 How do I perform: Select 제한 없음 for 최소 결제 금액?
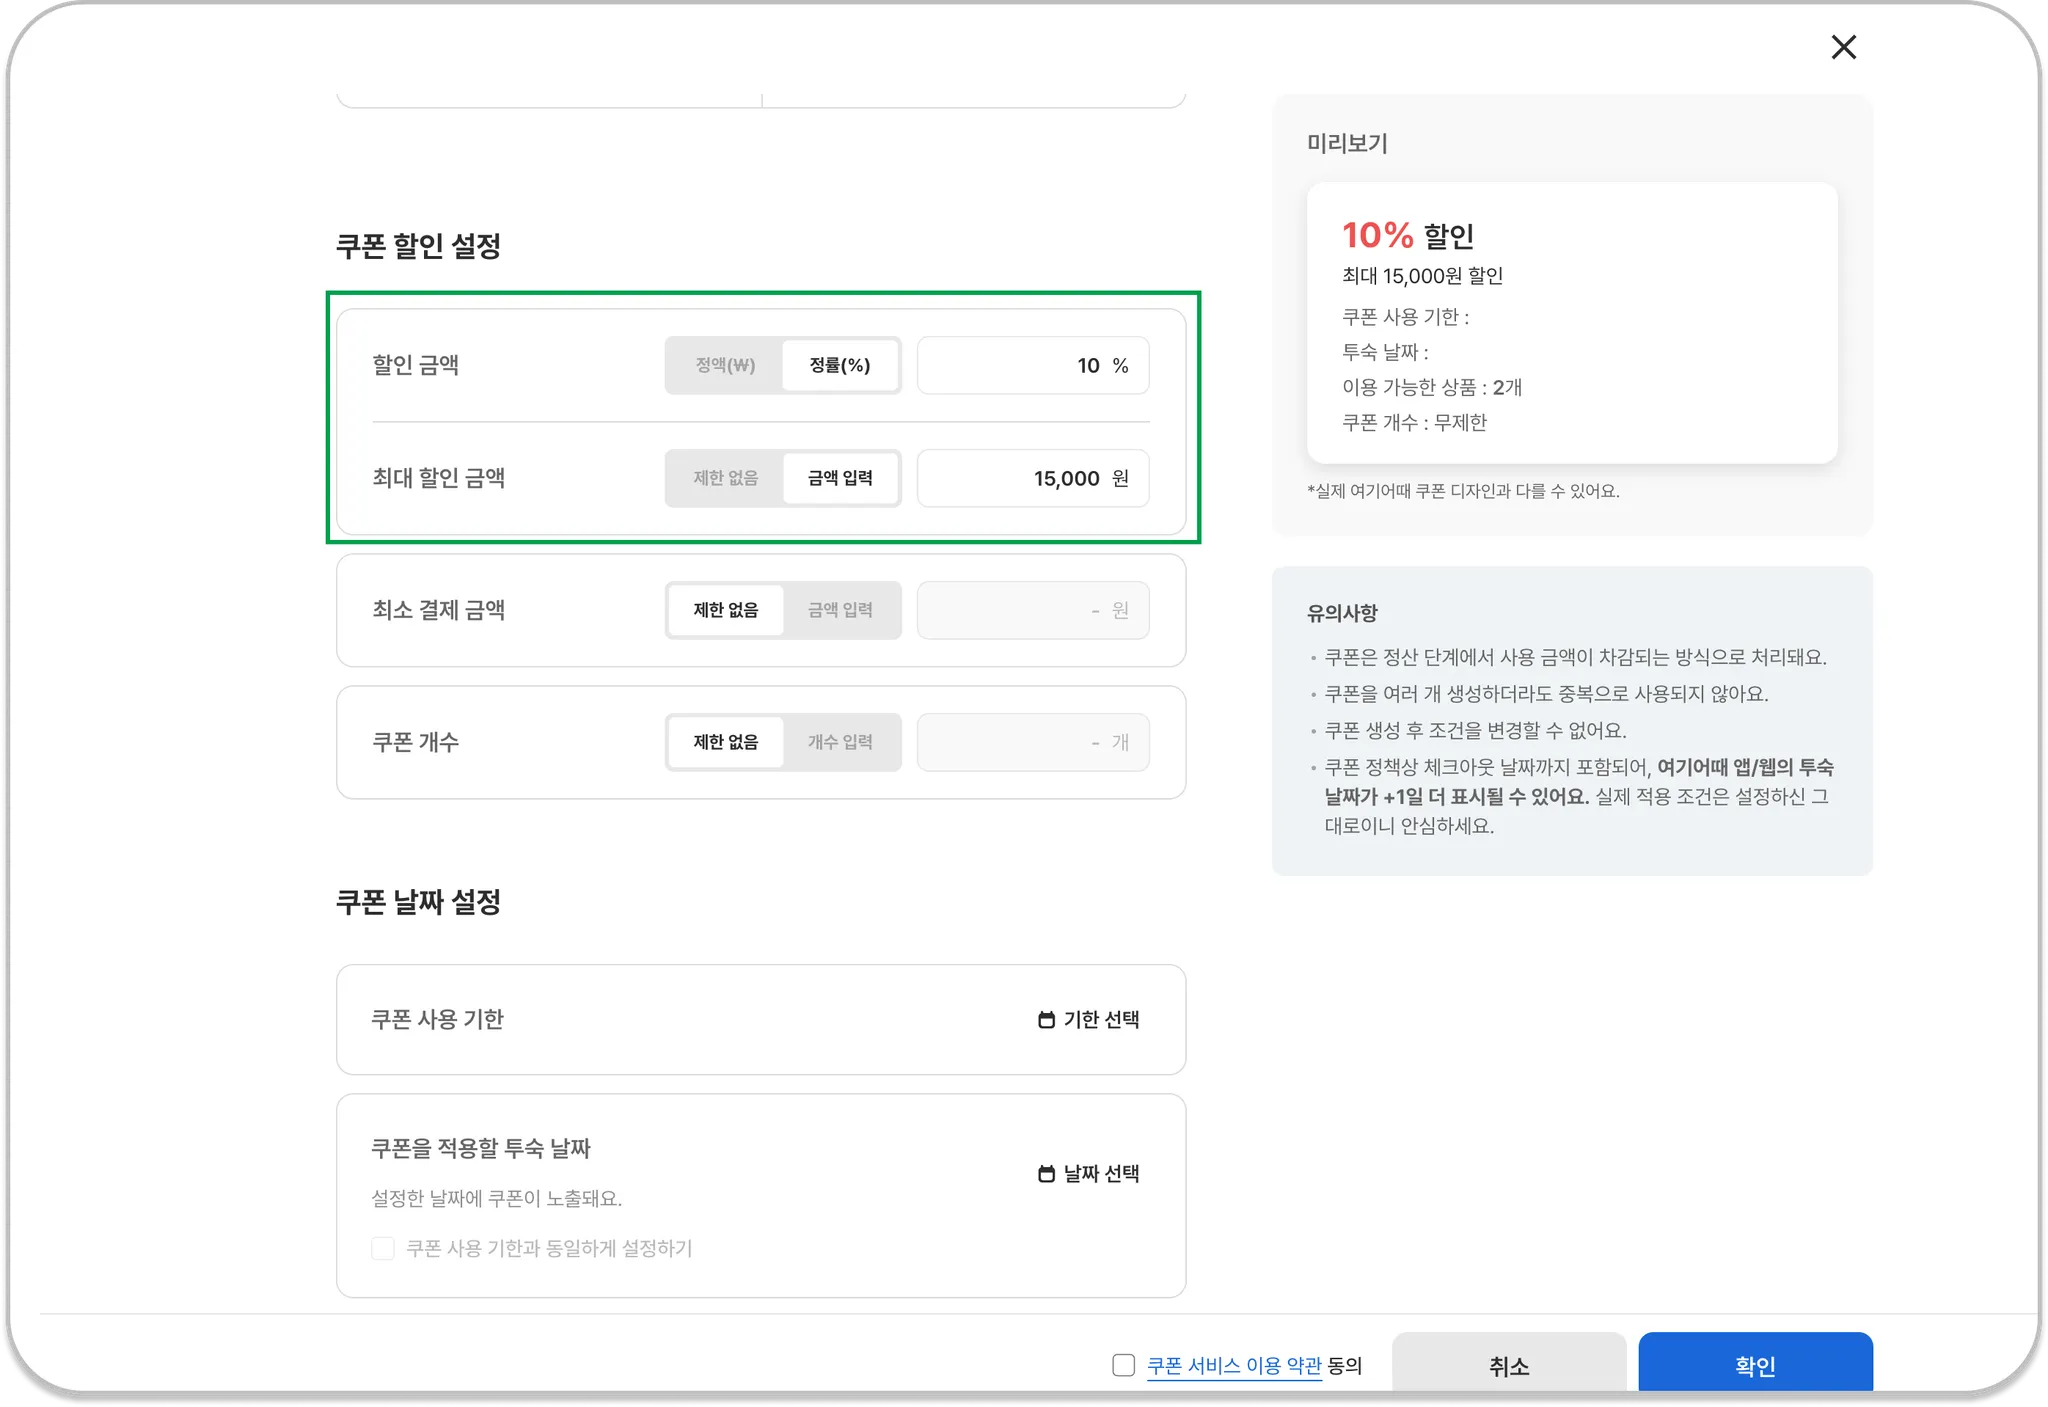tap(725, 610)
